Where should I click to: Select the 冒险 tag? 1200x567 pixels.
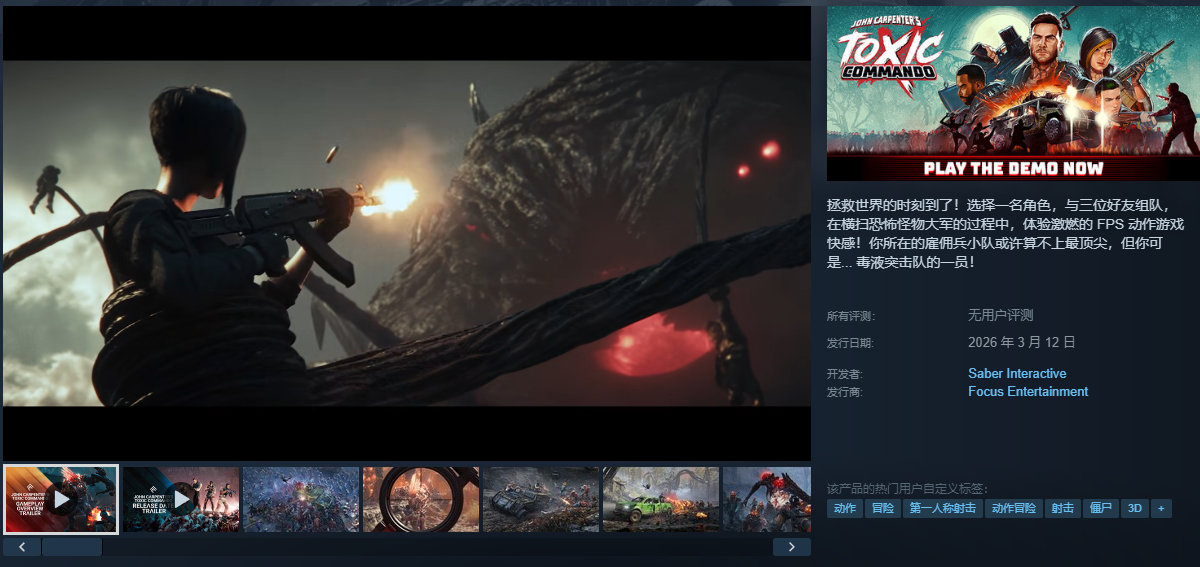coord(882,508)
